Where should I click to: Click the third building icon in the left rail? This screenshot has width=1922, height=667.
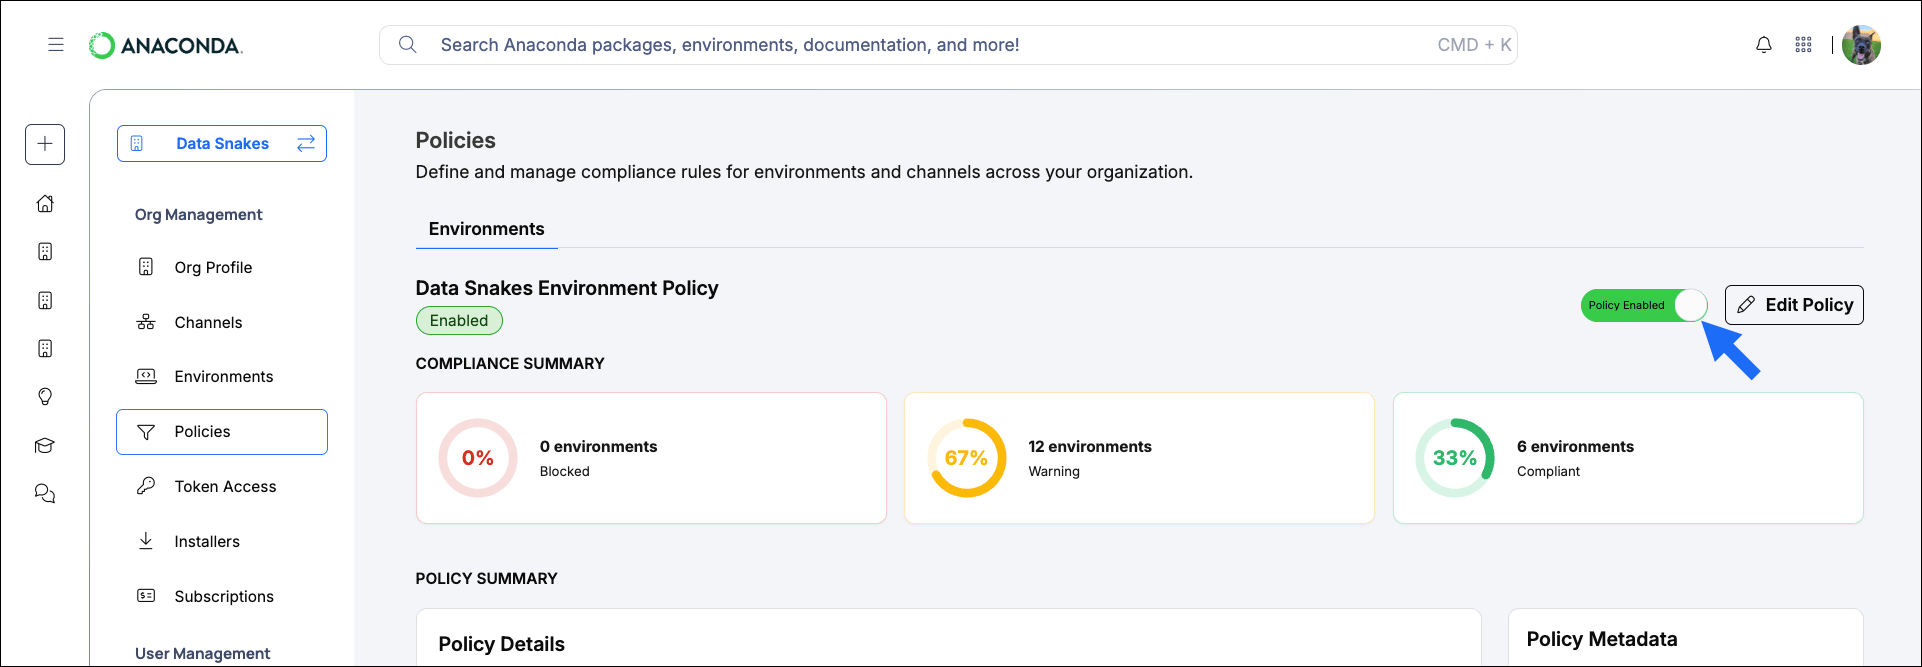[45, 348]
